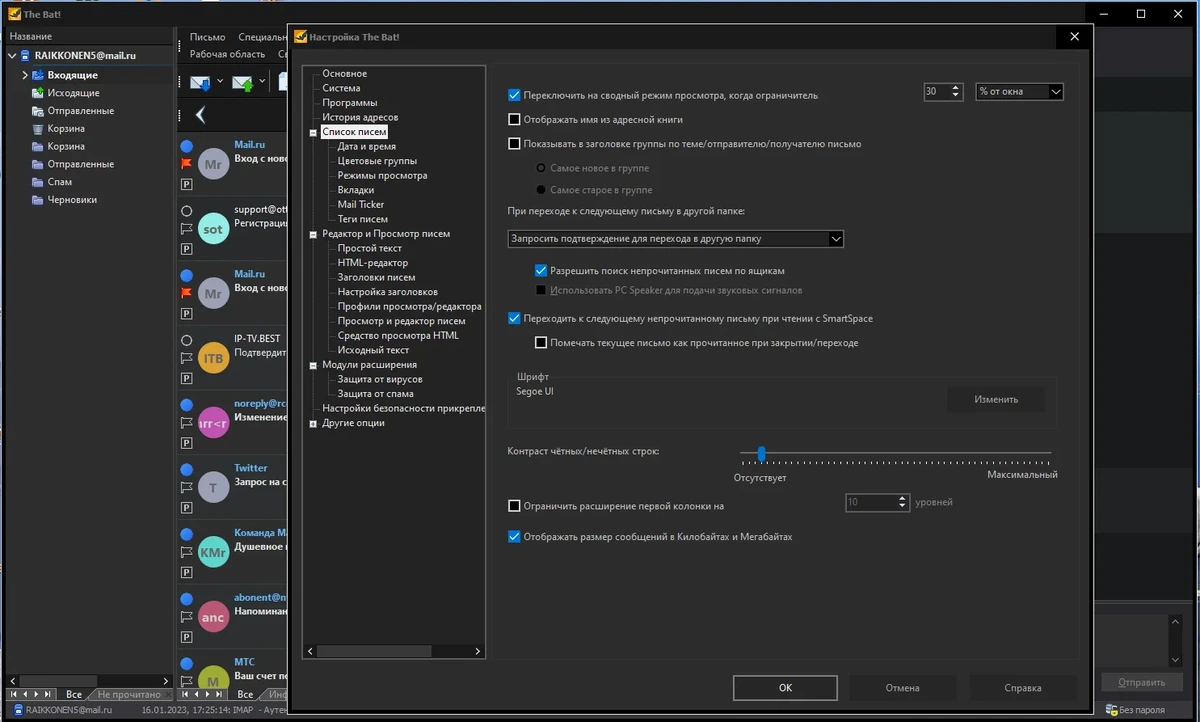Click the Справка help button
This screenshot has width=1200, height=722.
click(x=1023, y=688)
